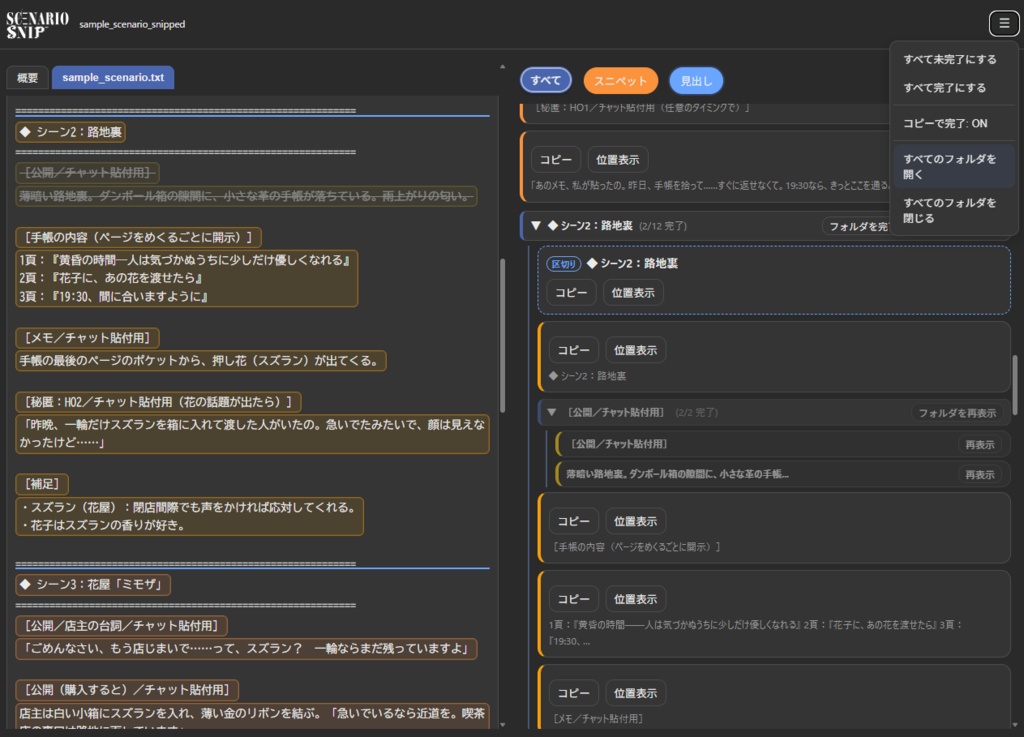This screenshot has height=737, width=1024.
Task: Click the sample_scenario_snipped project title
Action: (132, 24)
